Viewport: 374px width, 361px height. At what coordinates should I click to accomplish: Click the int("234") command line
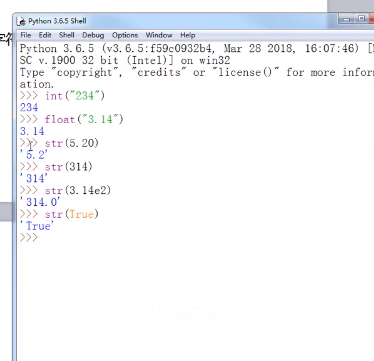tap(62, 96)
